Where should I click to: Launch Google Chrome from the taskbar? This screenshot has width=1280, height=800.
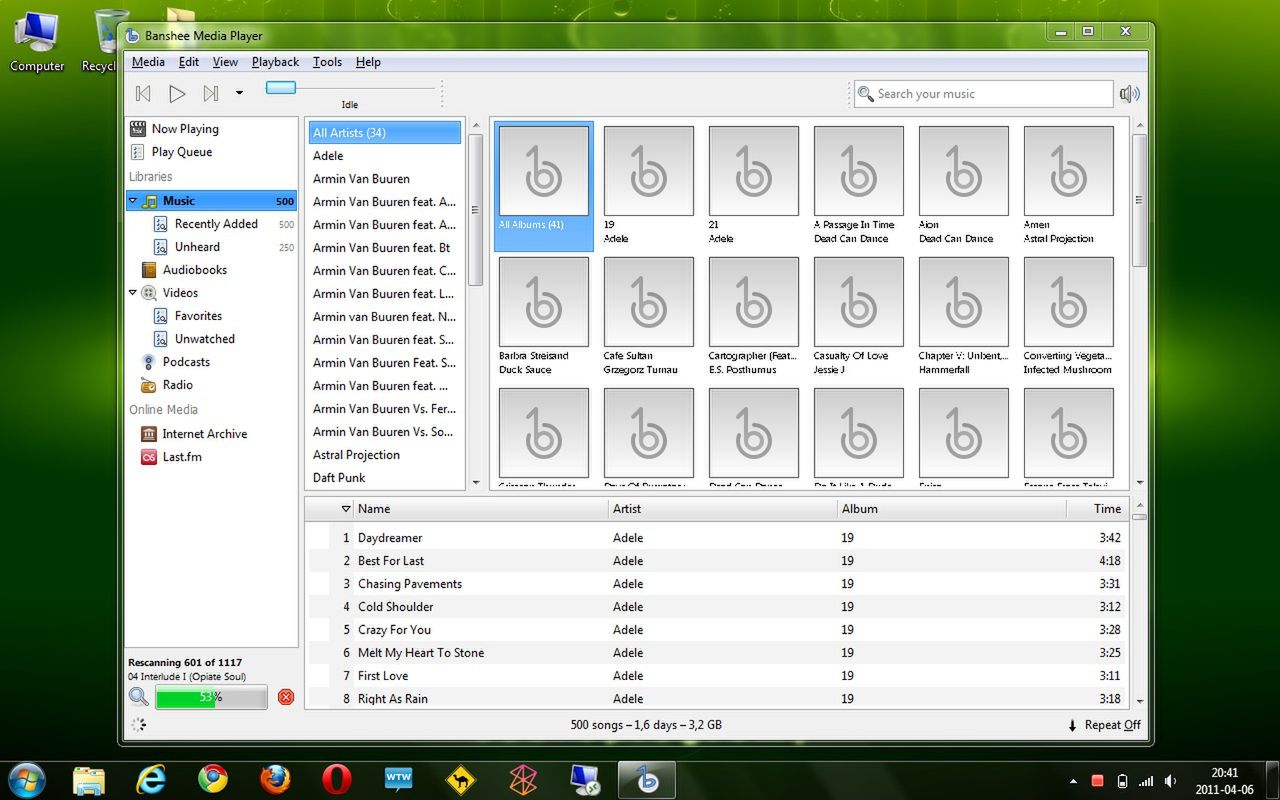point(212,779)
